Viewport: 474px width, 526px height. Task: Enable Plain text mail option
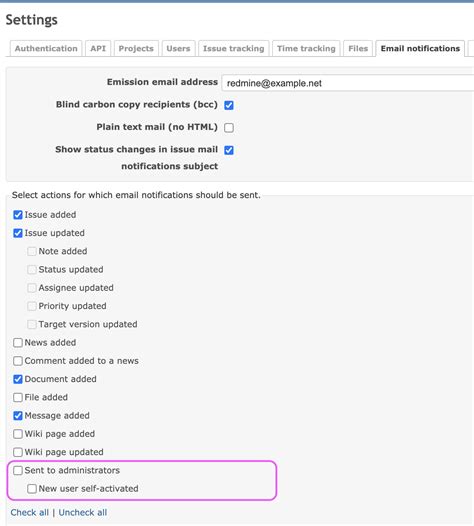tap(229, 127)
